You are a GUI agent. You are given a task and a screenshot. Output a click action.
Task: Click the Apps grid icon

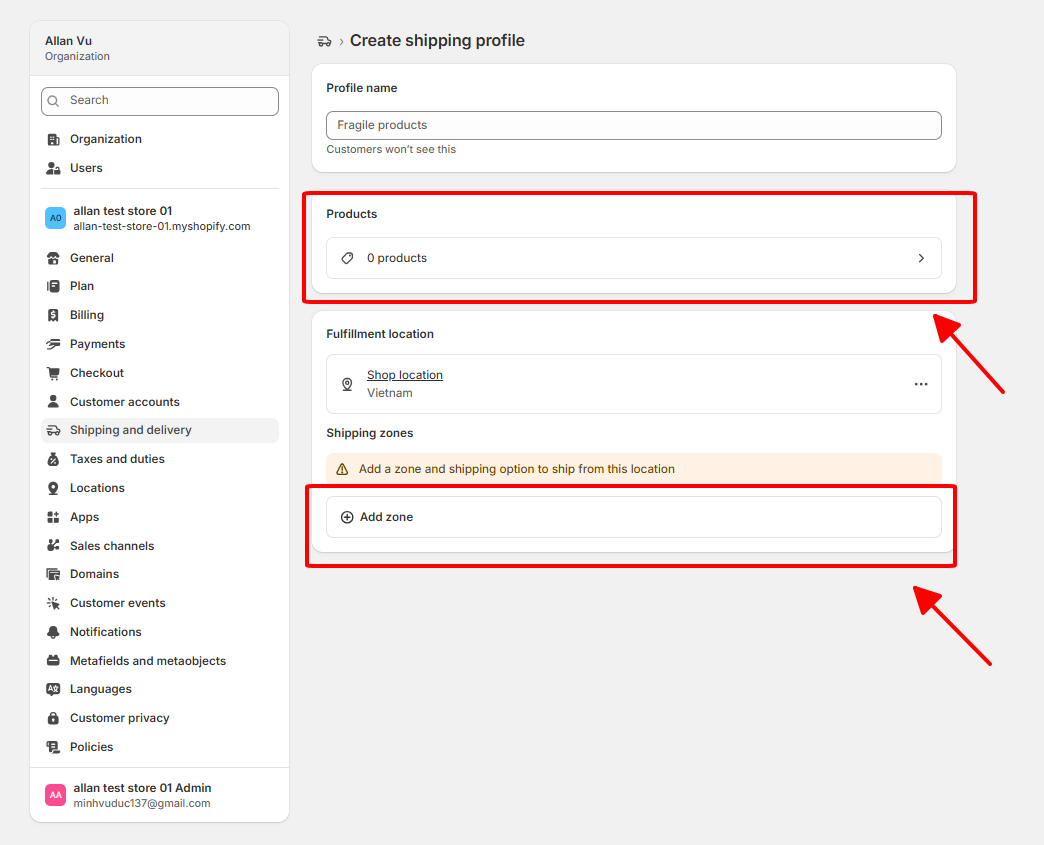pyautogui.click(x=53, y=517)
